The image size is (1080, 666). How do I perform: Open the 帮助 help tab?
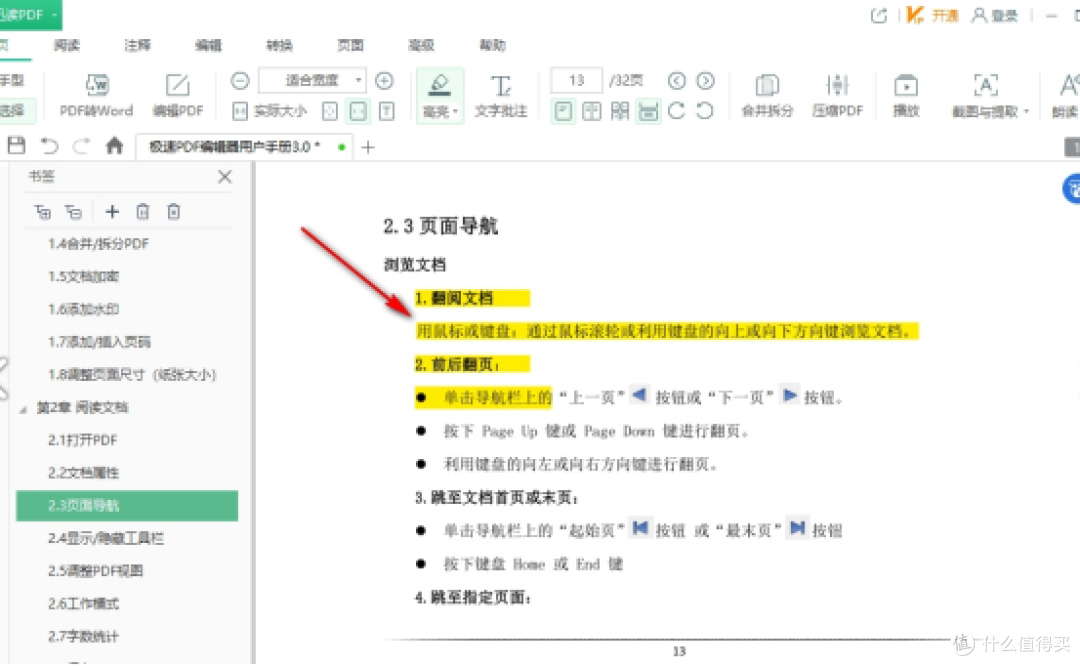tap(492, 45)
